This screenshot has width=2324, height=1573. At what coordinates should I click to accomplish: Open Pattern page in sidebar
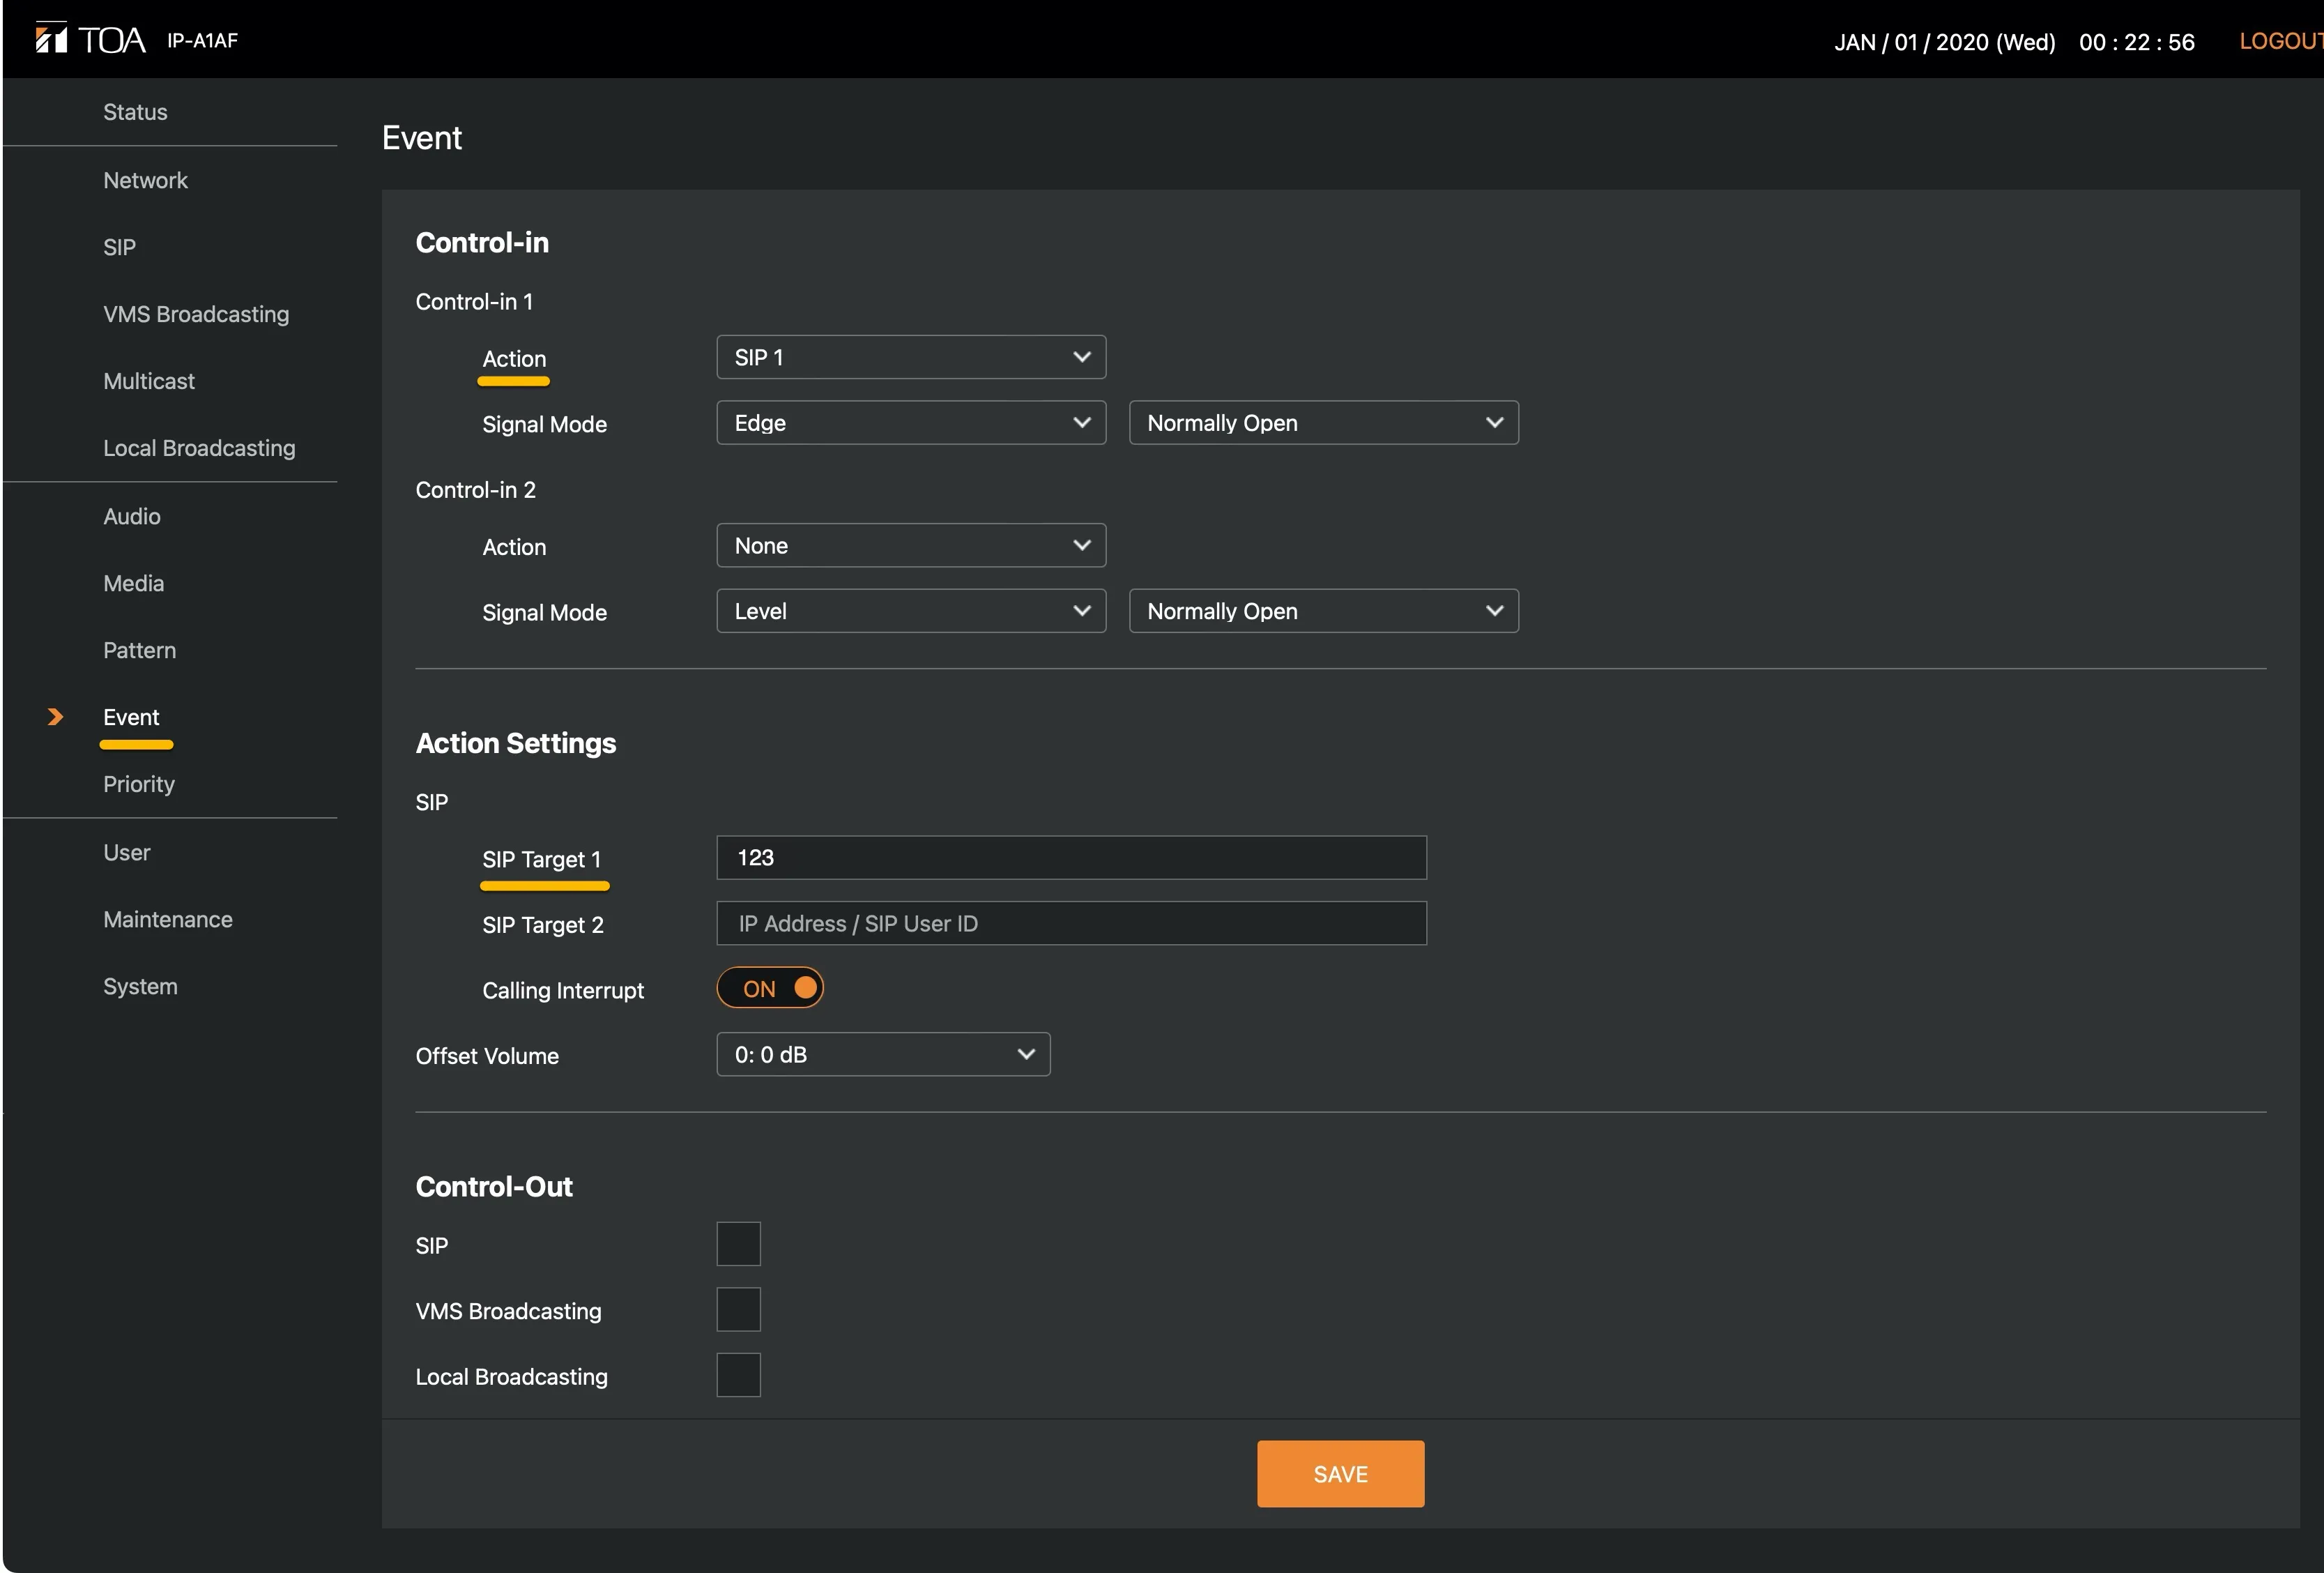[139, 650]
